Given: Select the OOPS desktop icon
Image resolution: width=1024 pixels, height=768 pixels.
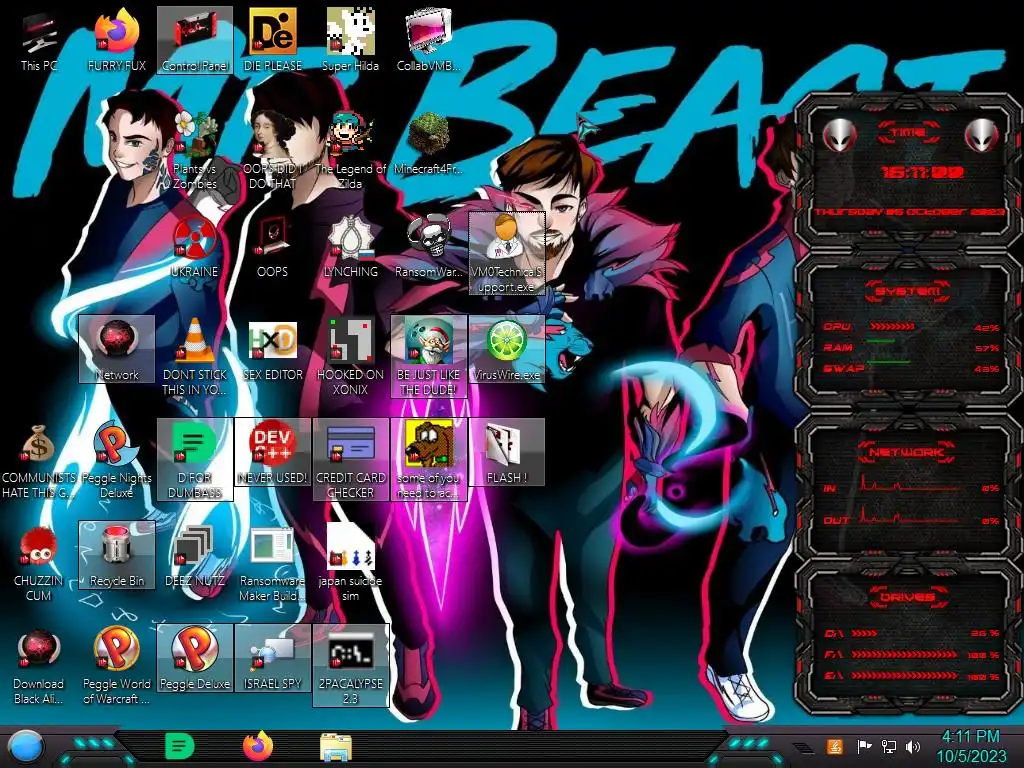Looking at the screenshot, I should (272, 247).
